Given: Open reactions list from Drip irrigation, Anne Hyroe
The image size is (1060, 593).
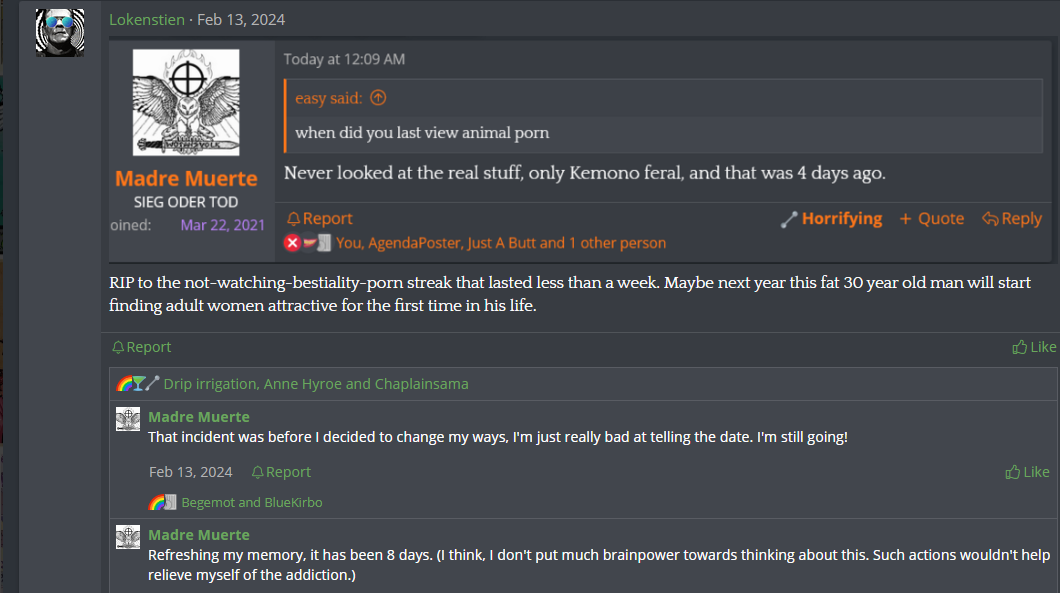Looking at the screenshot, I should point(316,384).
